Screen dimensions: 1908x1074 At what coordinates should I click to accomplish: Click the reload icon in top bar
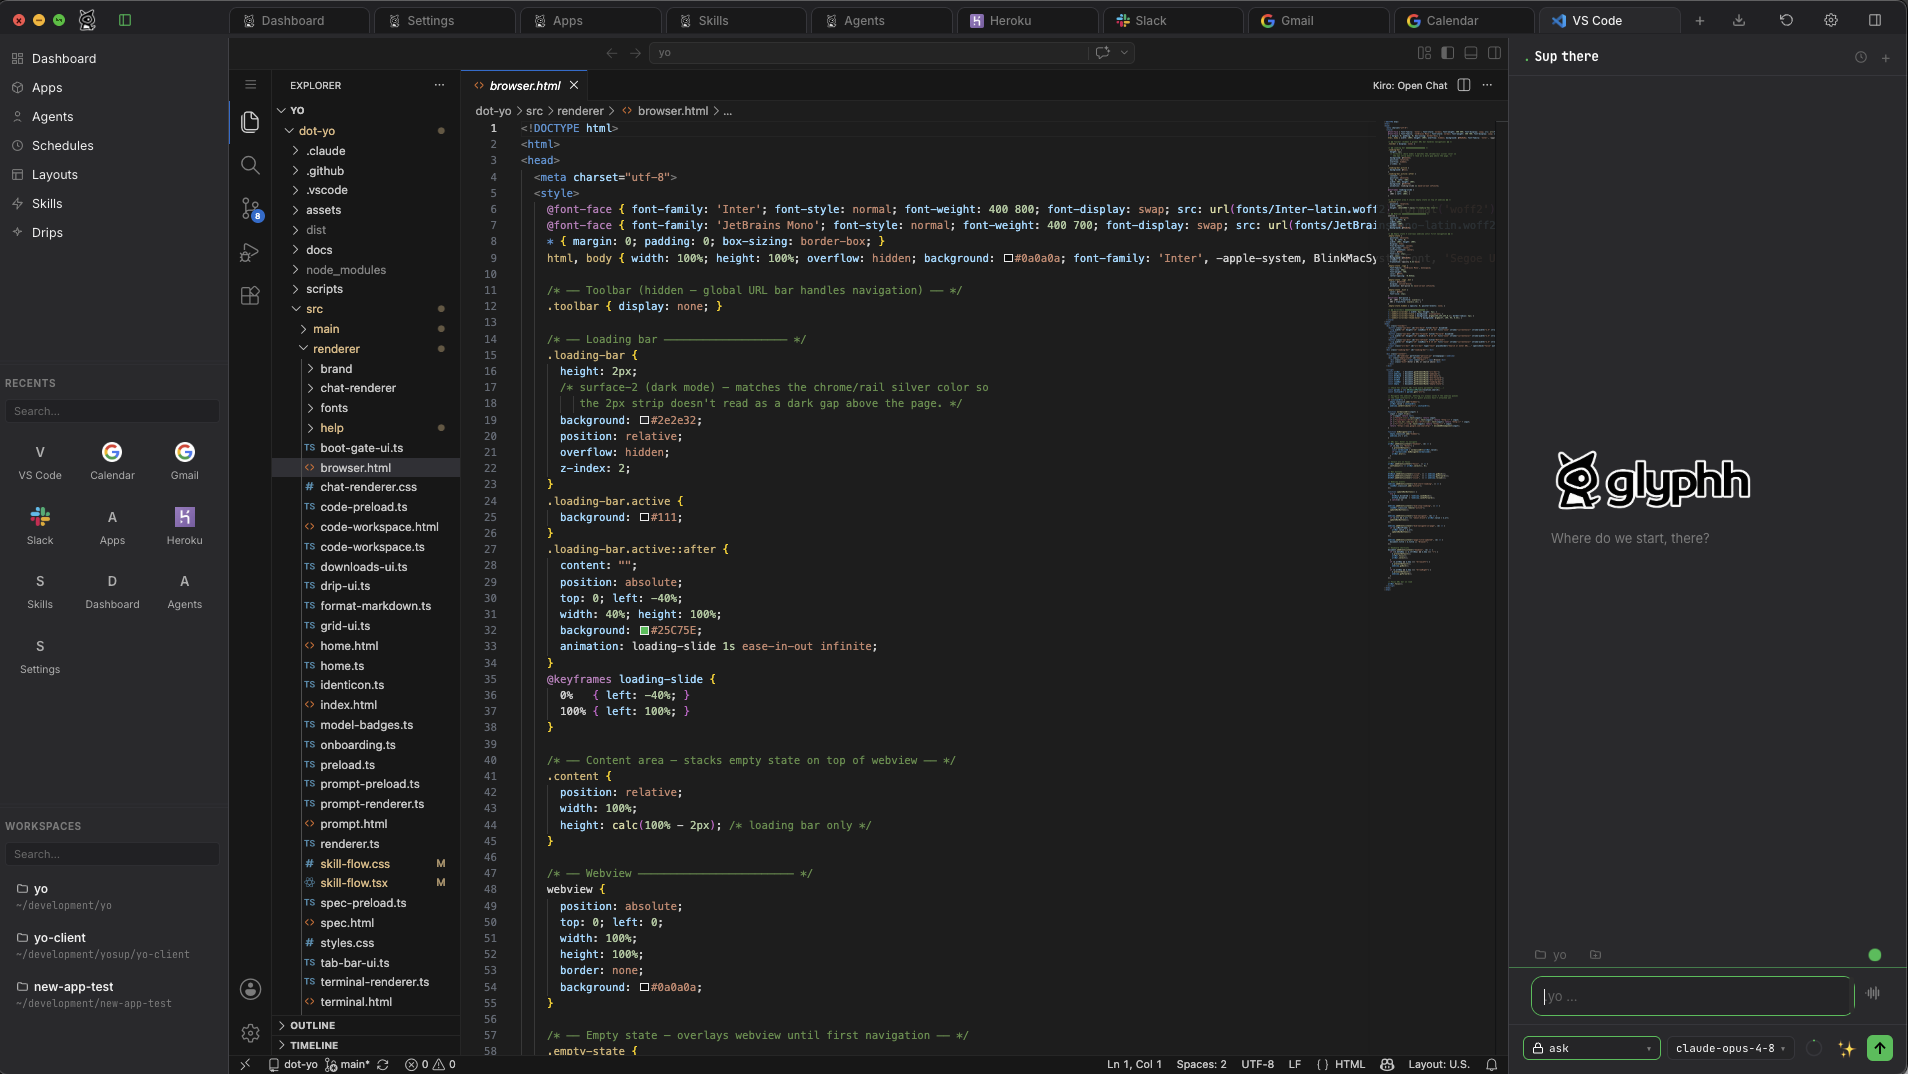[x=1786, y=20]
